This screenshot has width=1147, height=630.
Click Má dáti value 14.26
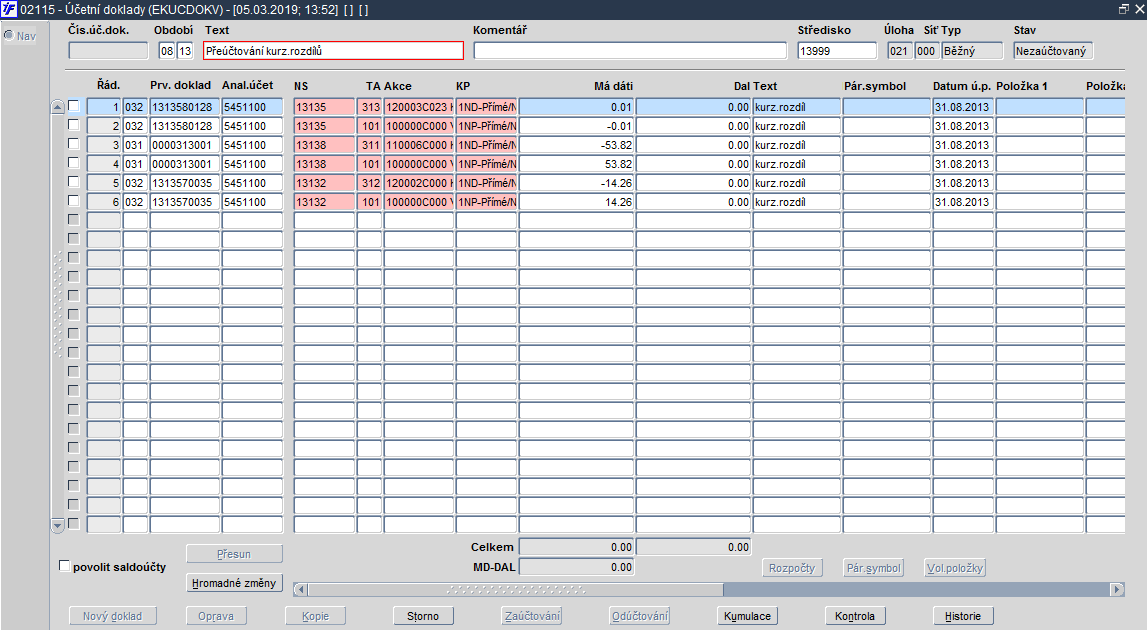(576, 202)
